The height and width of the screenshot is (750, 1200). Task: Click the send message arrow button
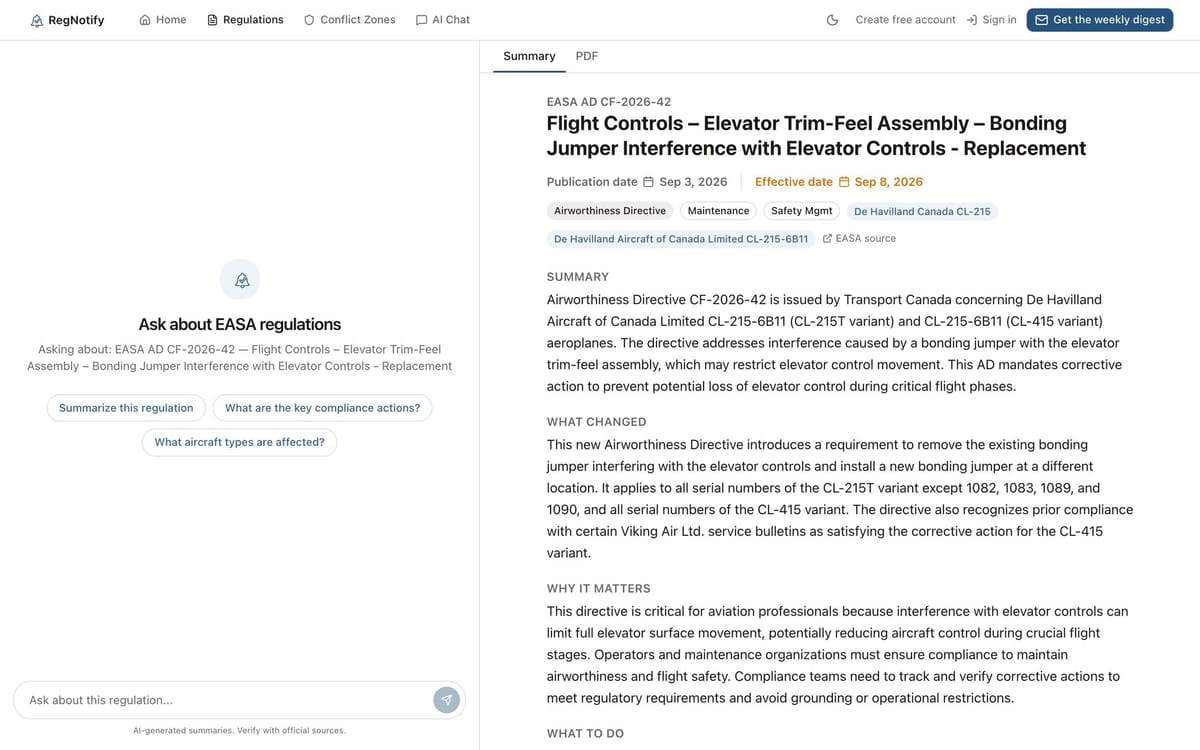(446, 700)
